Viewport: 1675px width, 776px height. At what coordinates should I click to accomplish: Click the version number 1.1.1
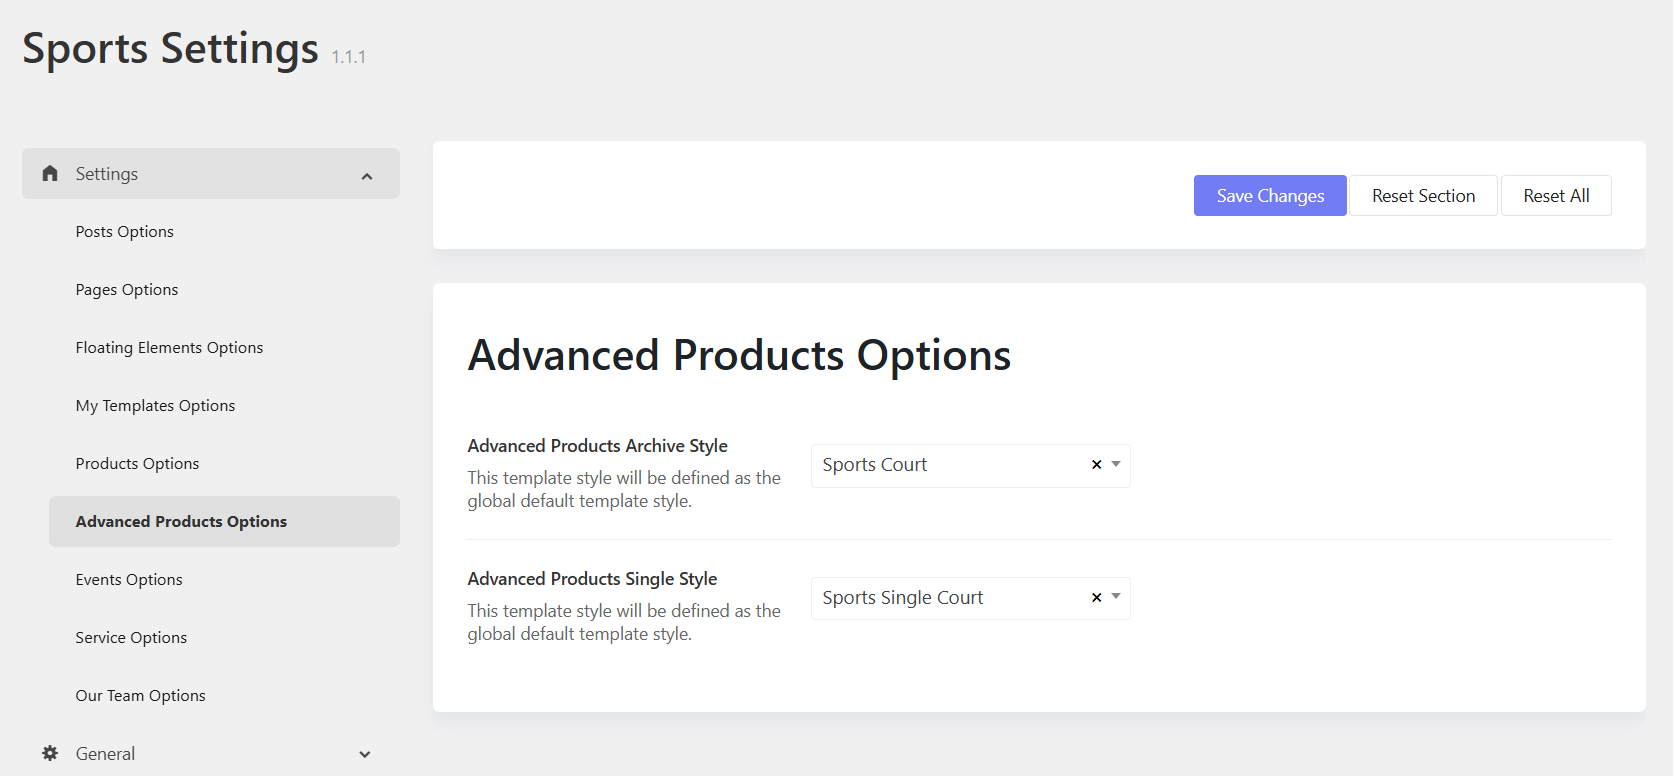coord(349,57)
